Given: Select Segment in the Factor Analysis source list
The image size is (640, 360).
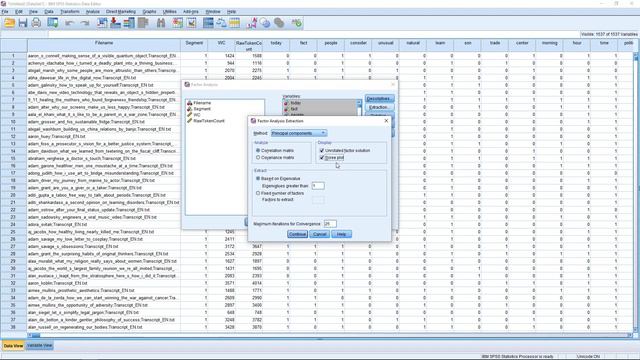Looking at the screenshot, I should pos(202,109).
